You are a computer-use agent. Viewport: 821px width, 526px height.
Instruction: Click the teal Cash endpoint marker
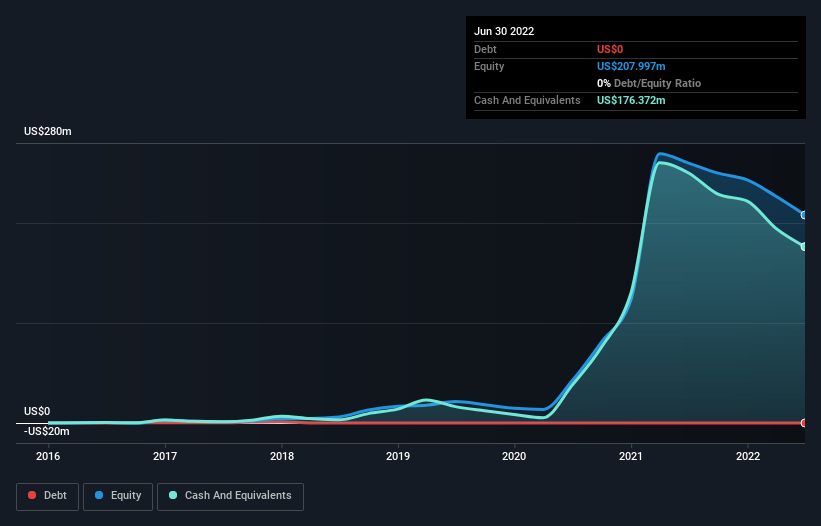coord(804,247)
